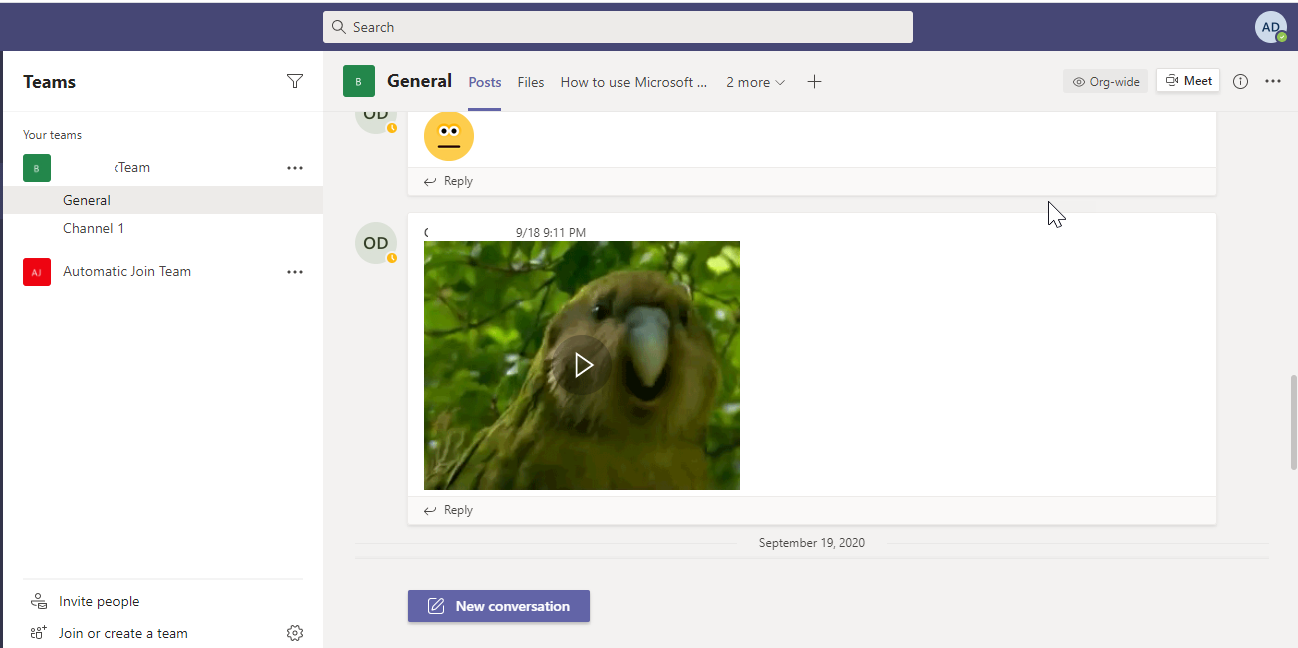This screenshot has height=648, width=1298.
Task: Click Join or create a team
Action: (123, 633)
